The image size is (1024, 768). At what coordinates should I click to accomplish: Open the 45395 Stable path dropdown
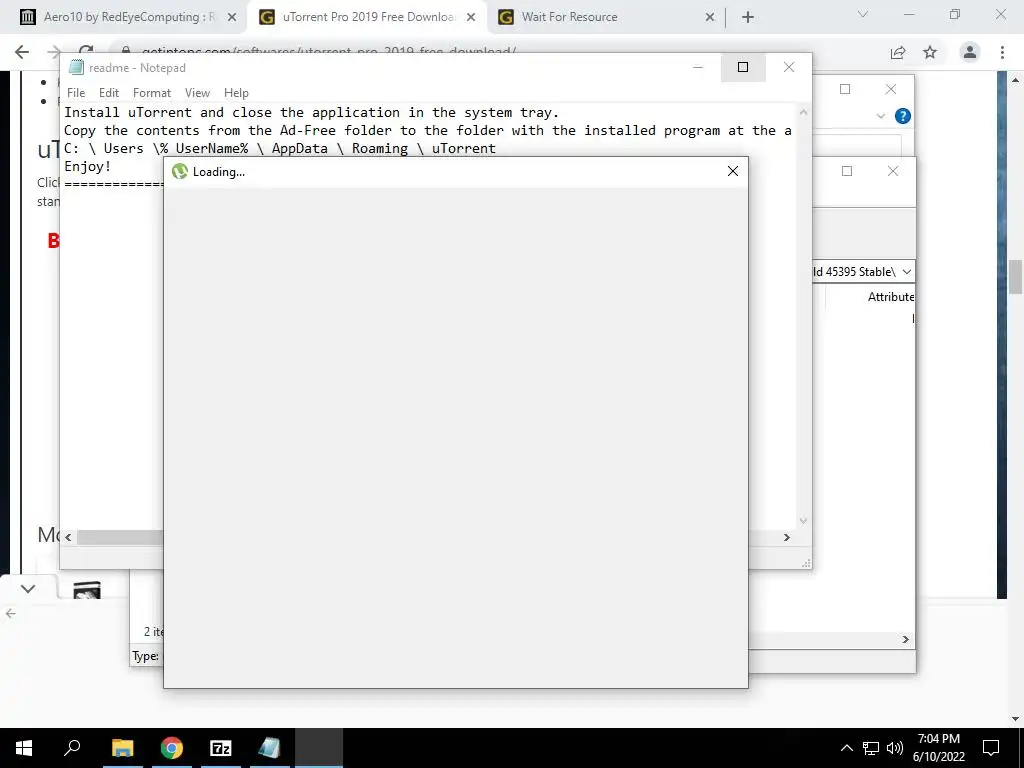tap(906, 272)
